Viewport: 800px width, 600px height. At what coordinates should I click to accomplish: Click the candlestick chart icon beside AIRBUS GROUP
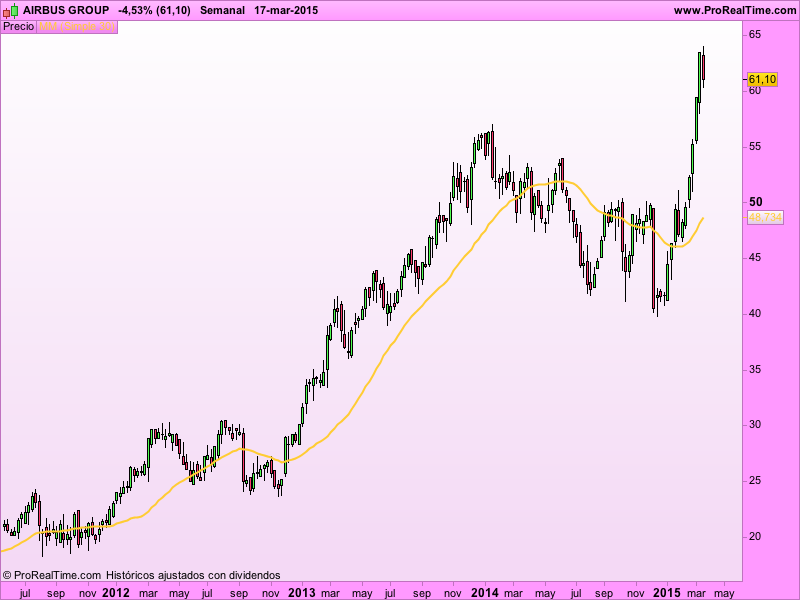pos(10,10)
